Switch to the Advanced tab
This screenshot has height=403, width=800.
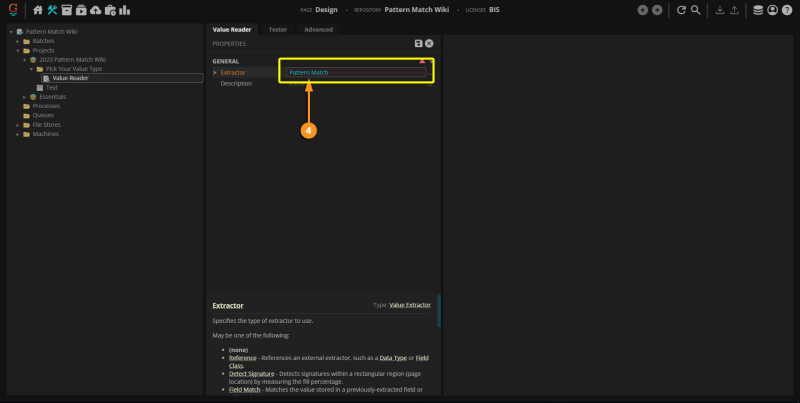[318, 30]
